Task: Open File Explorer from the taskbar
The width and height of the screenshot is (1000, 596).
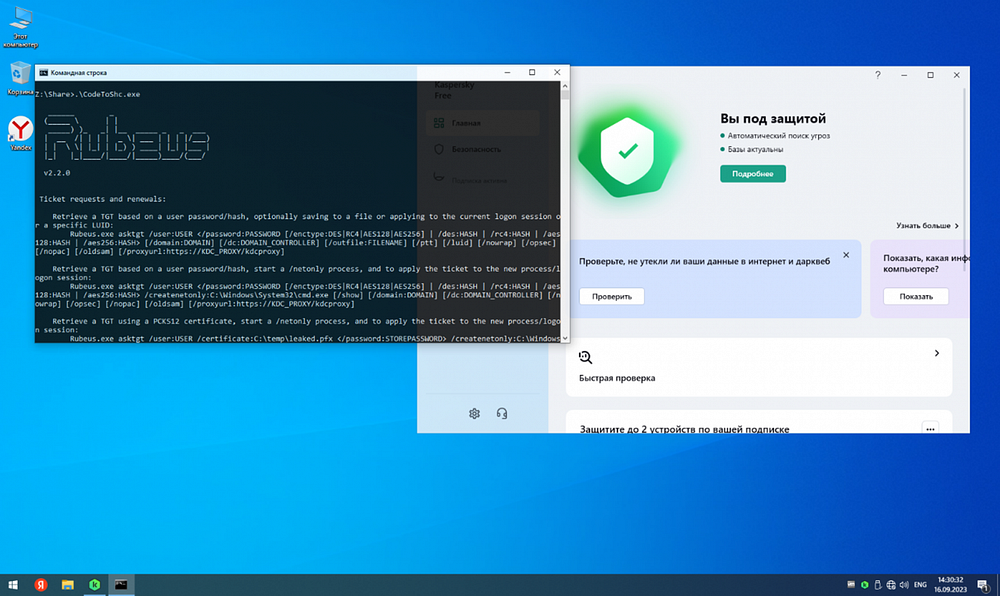Action: [x=68, y=585]
